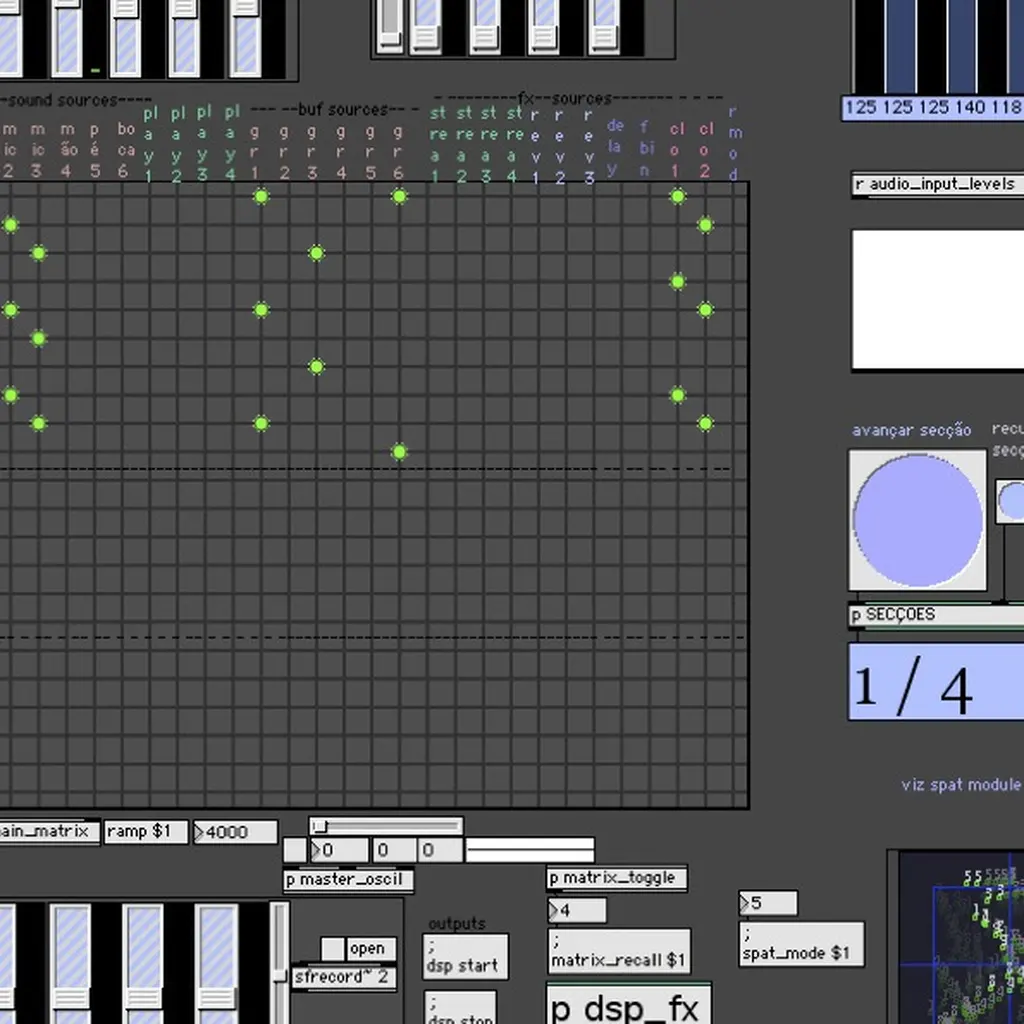This screenshot has height=1024, width=1024.
Task: Click the lowest green matrix dot under gr 6
Action: pyautogui.click(x=399, y=452)
